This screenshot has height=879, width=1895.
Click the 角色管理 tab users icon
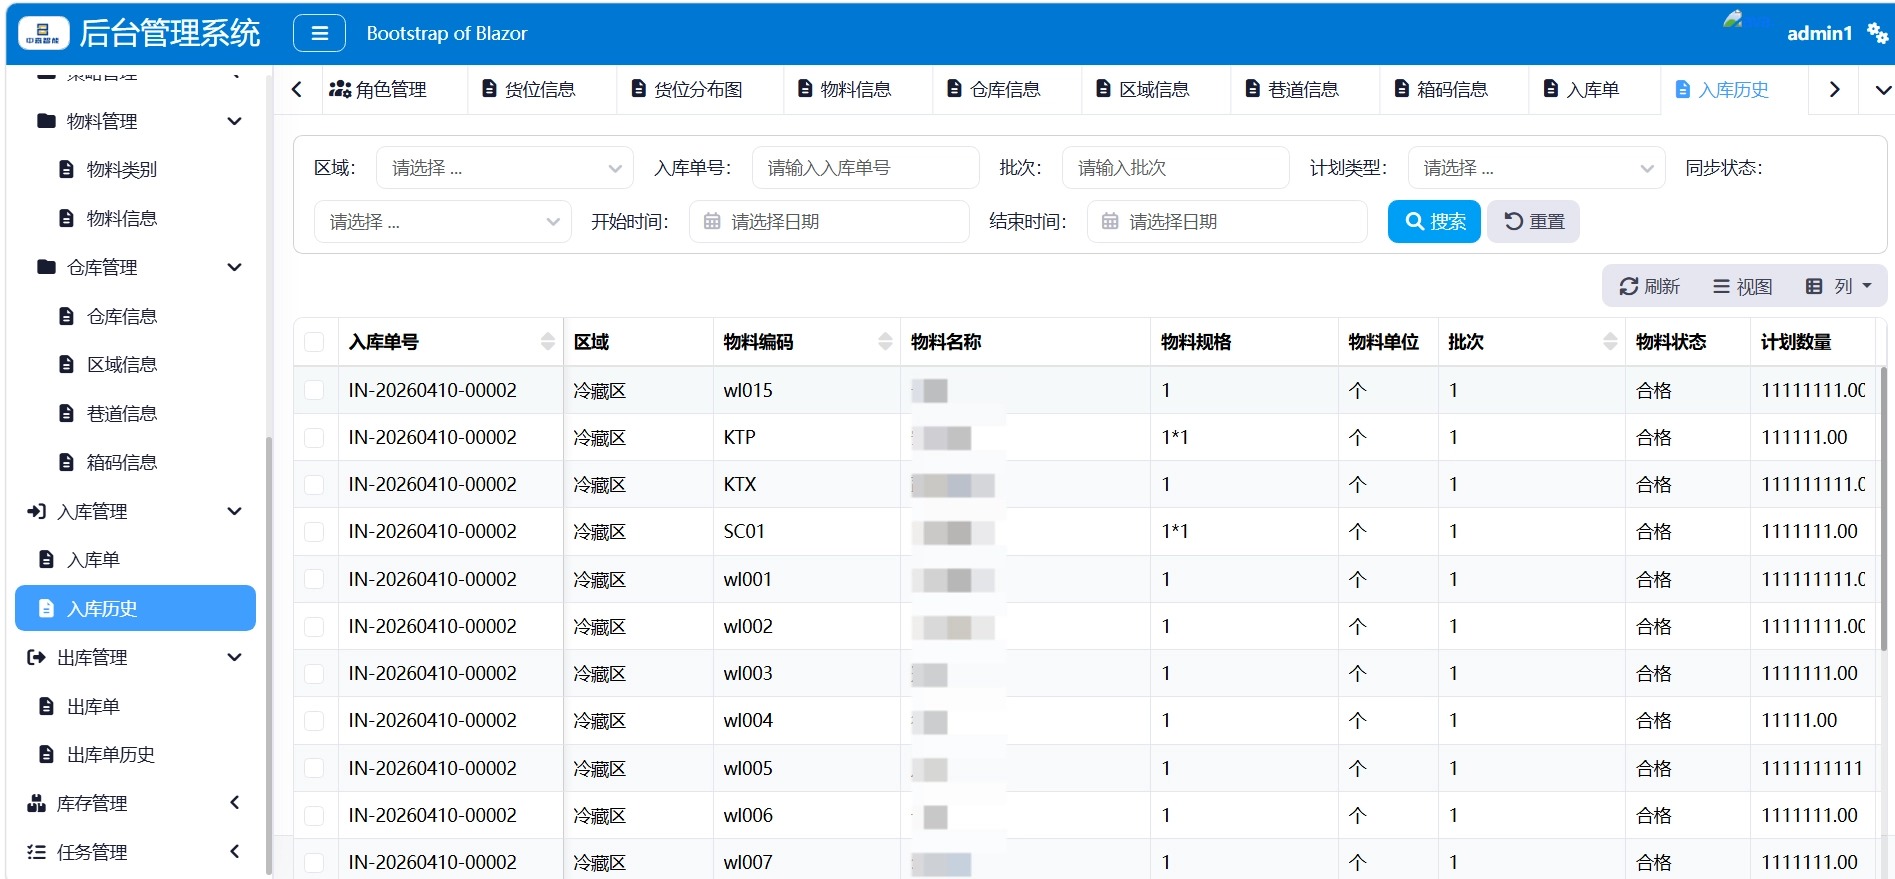340,89
